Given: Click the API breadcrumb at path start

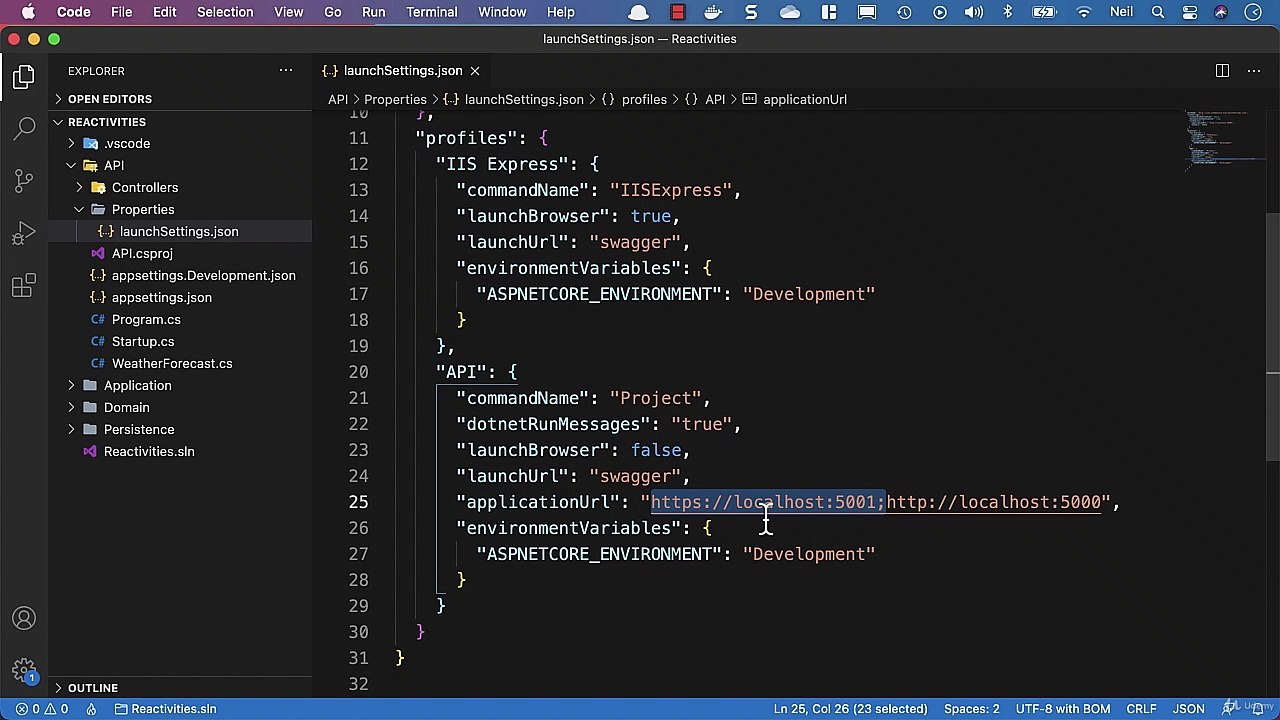Looking at the screenshot, I should click(338, 100).
